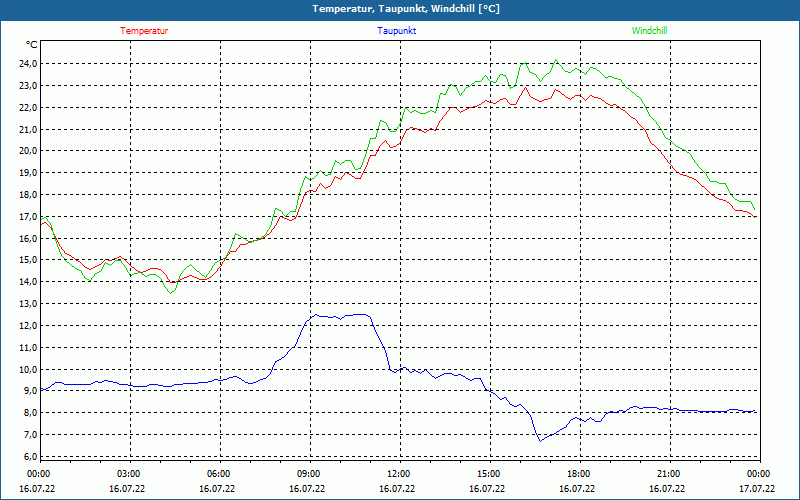This screenshot has height=500, width=800.
Task: Click the 21,0 y-axis value
Action: pos(29,129)
